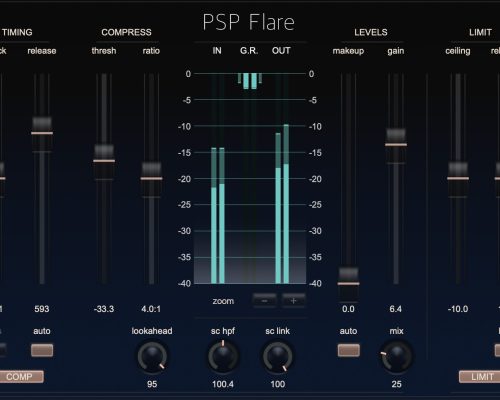Toggle the LIMIT enable button

(480, 377)
